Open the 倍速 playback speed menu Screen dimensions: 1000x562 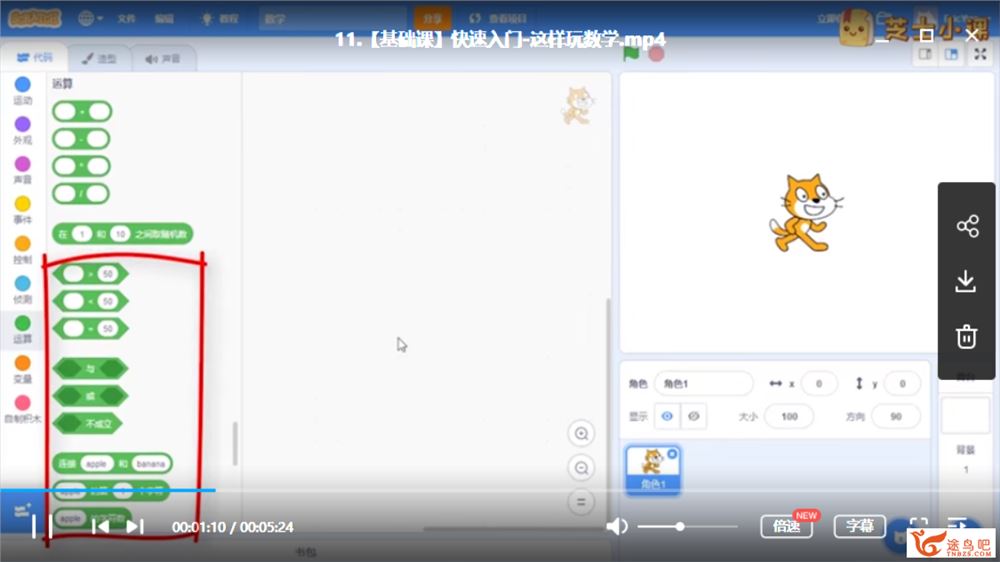[786, 526]
